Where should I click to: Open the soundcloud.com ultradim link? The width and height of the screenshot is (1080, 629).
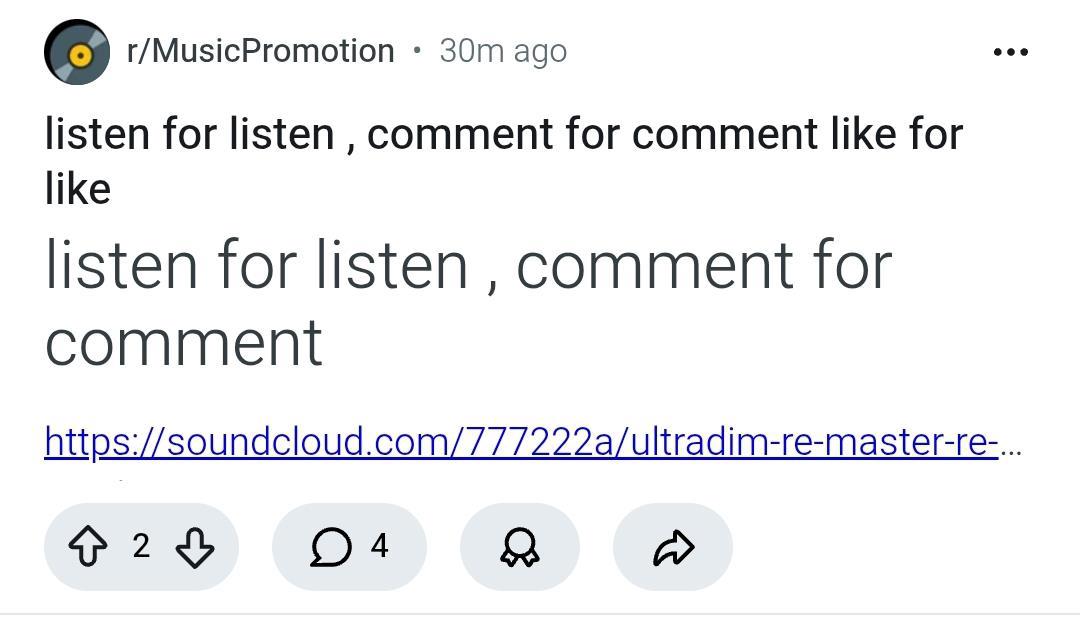coord(520,441)
